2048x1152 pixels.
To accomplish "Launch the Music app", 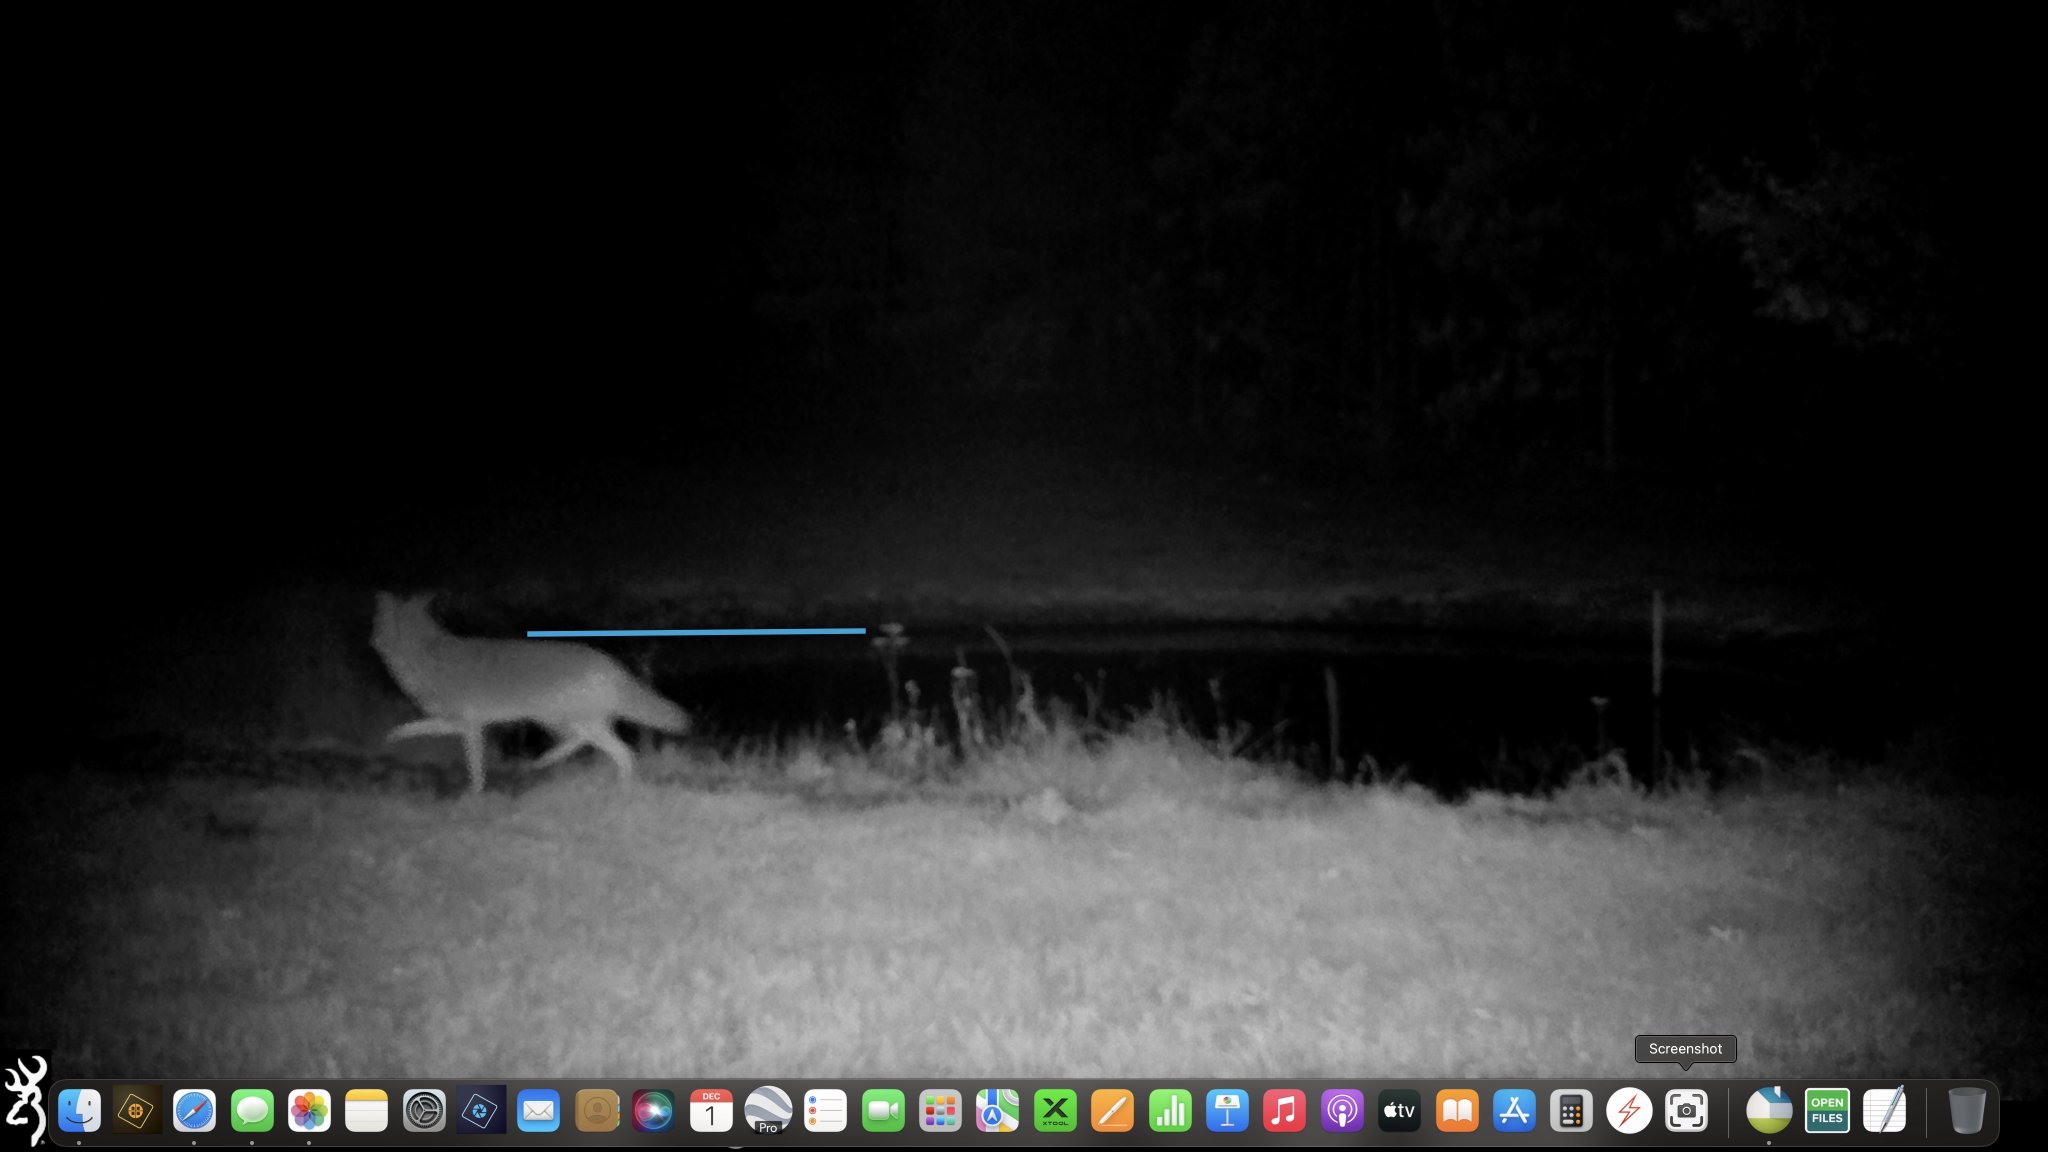I will (1284, 1111).
